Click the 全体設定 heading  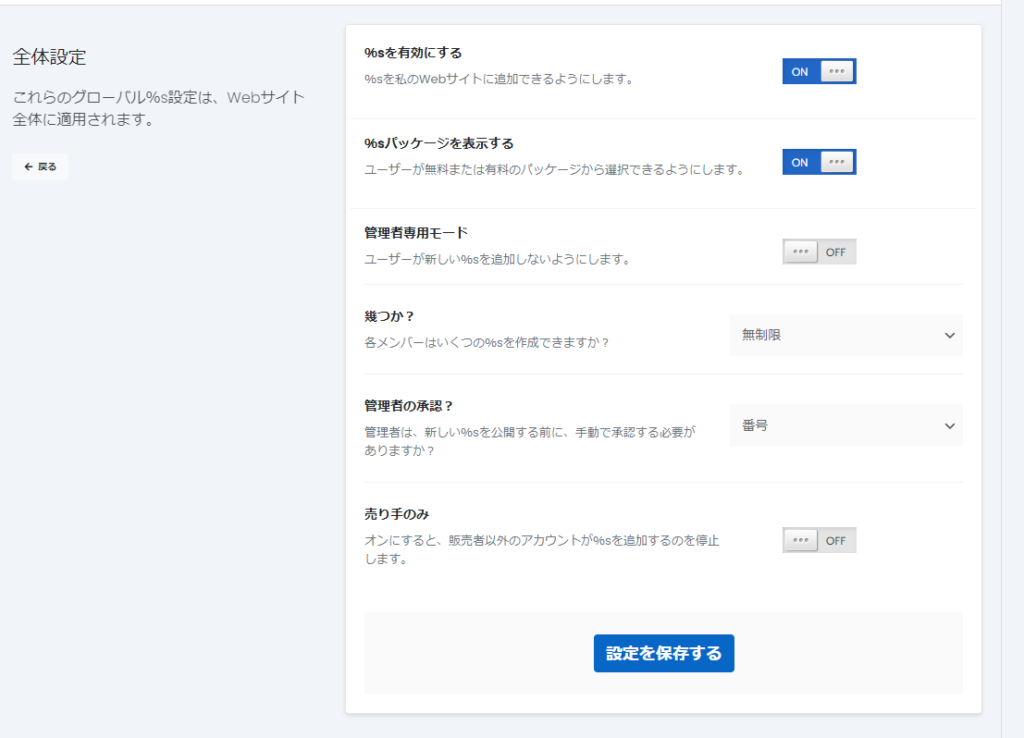point(50,57)
